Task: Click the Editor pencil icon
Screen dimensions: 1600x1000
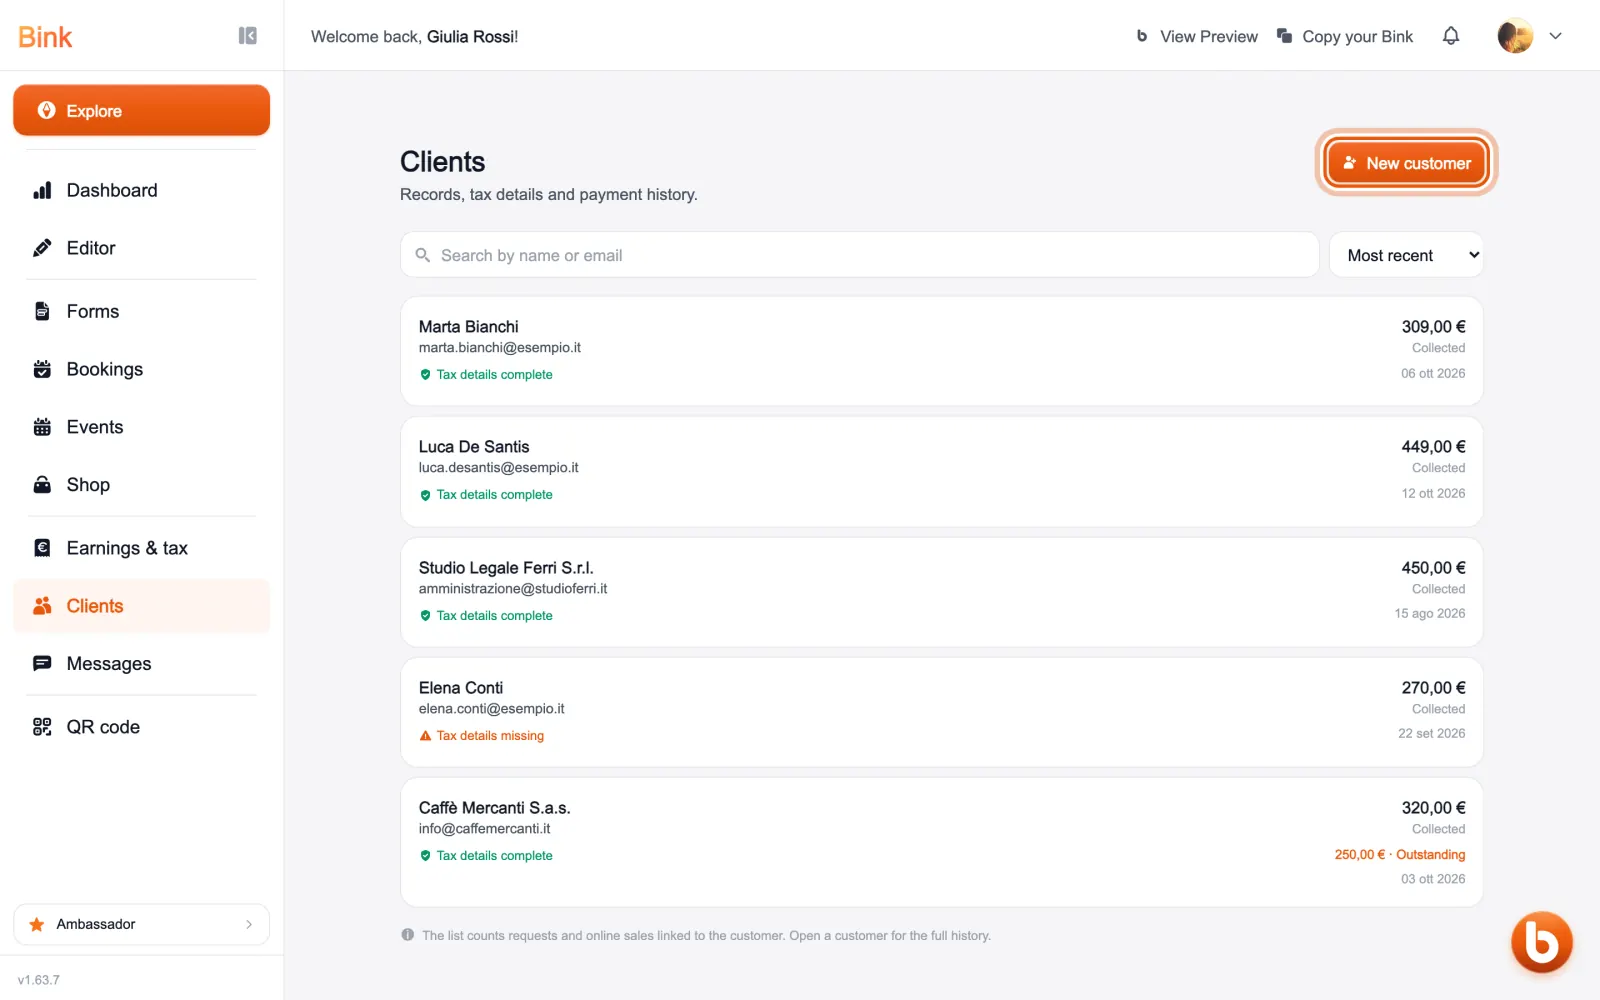Action: [x=42, y=248]
